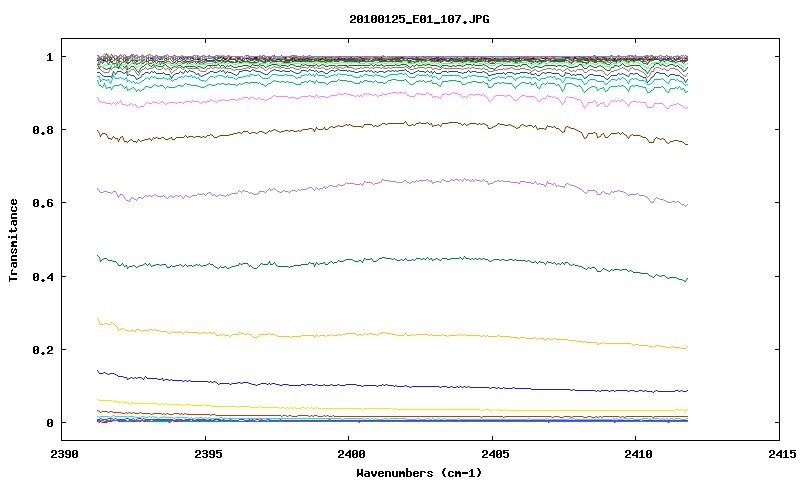This screenshot has width=800, height=480.
Task: Click the yellow spectrum curve near 0.04
Action: (393, 409)
